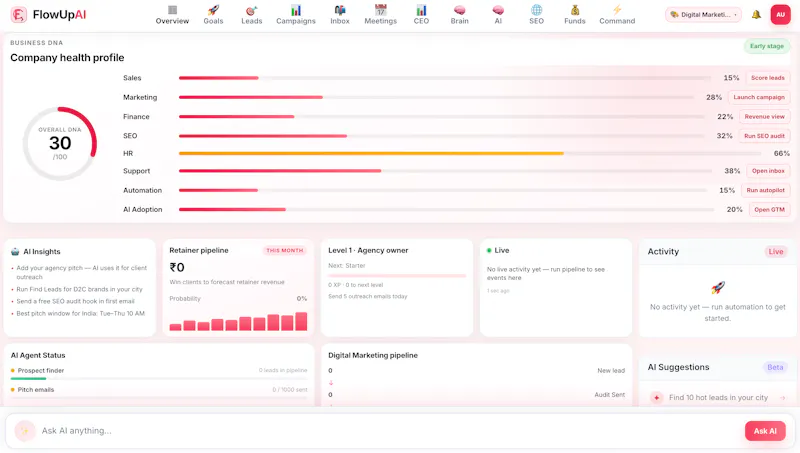Open the Command lightning icon
Image resolution: width=800 pixels, height=453 pixels.
click(x=617, y=10)
